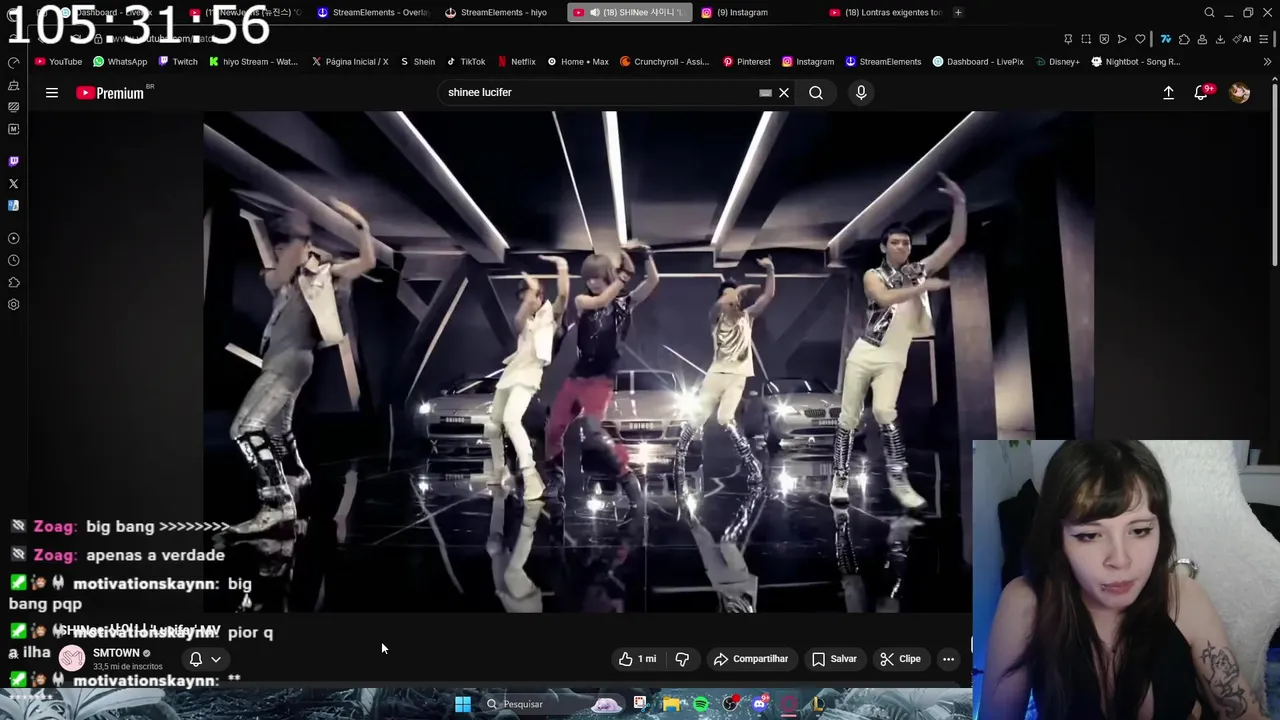This screenshot has height=720, width=1280.
Task: Open the Página Inicial / X bookmark
Action: pyautogui.click(x=350, y=61)
